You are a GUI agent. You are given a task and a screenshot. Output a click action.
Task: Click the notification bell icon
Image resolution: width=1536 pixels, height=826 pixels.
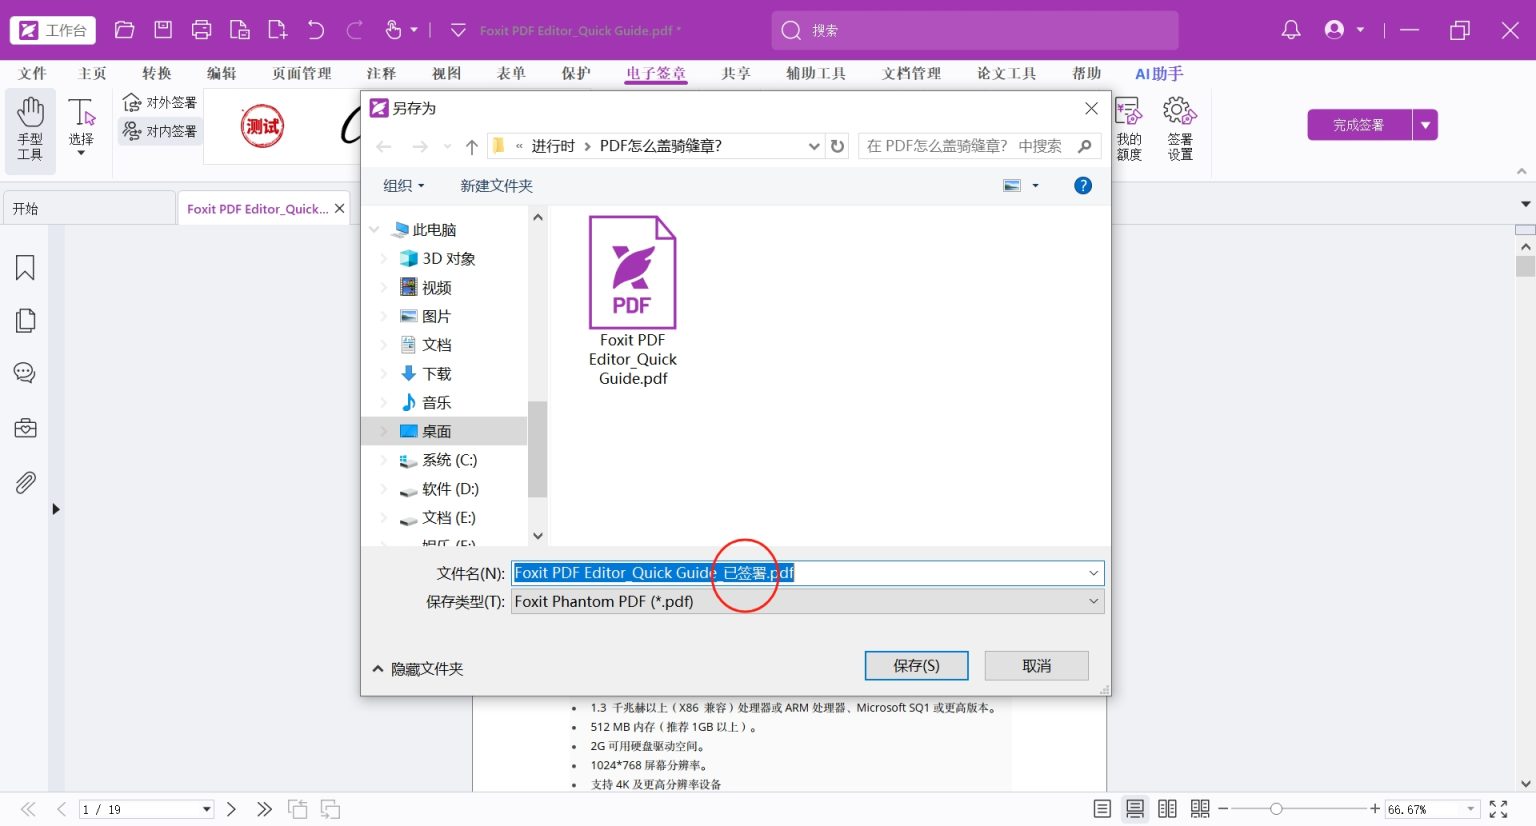pos(1291,30)
